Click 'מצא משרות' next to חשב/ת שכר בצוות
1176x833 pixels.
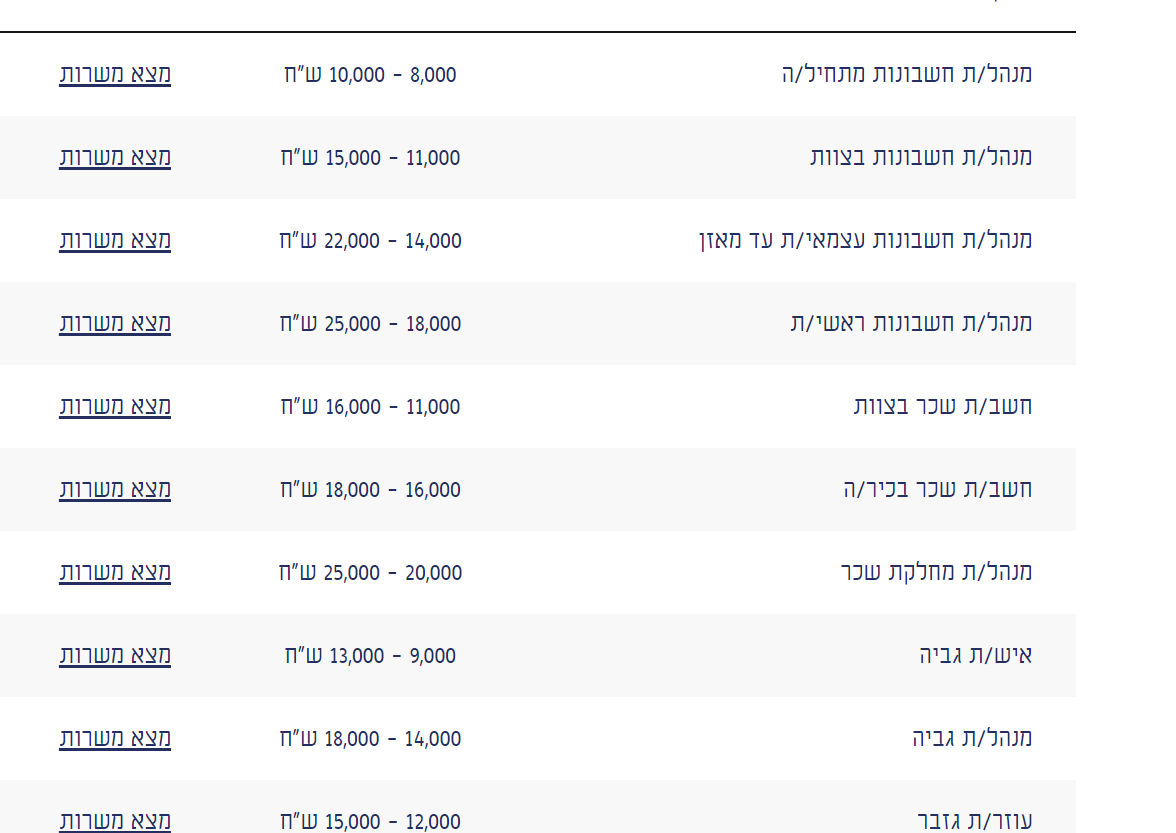coord(115,406)
